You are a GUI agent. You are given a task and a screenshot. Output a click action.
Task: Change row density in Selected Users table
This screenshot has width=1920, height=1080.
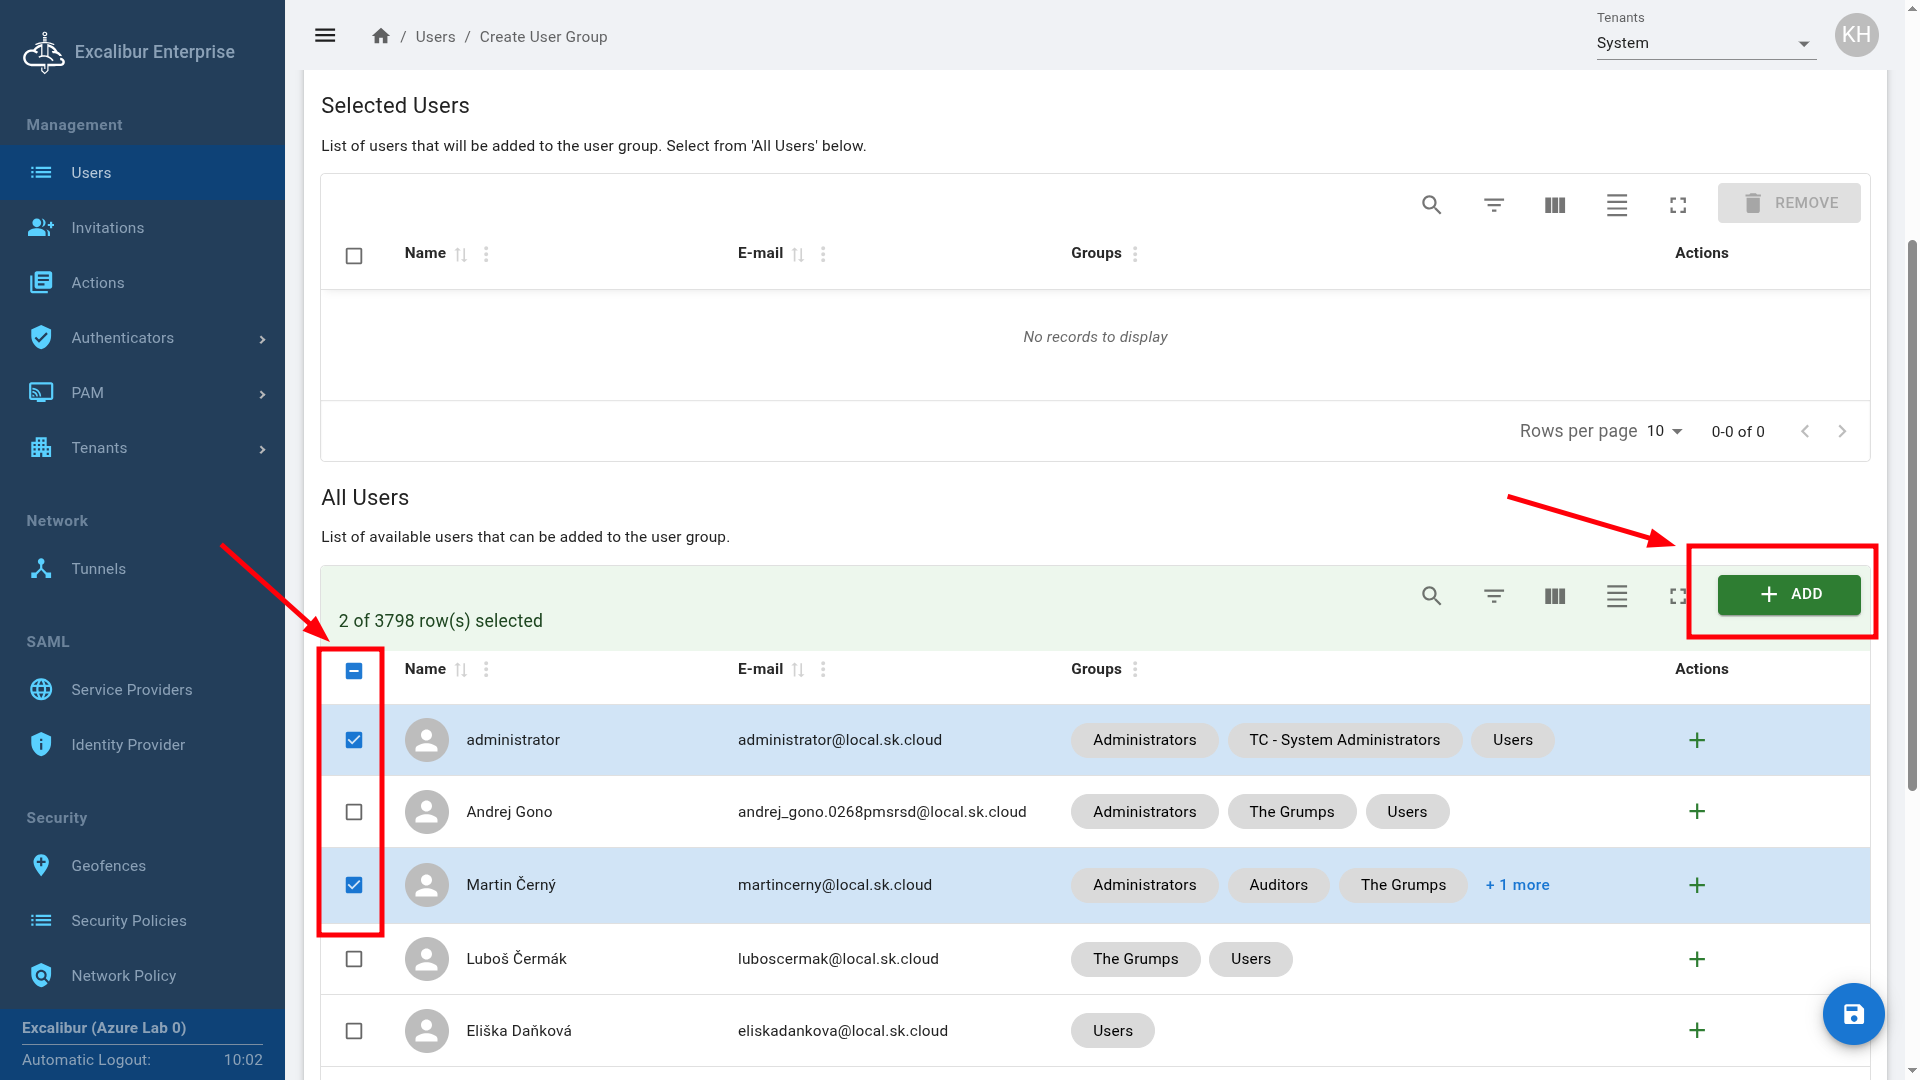[1616, 205]
